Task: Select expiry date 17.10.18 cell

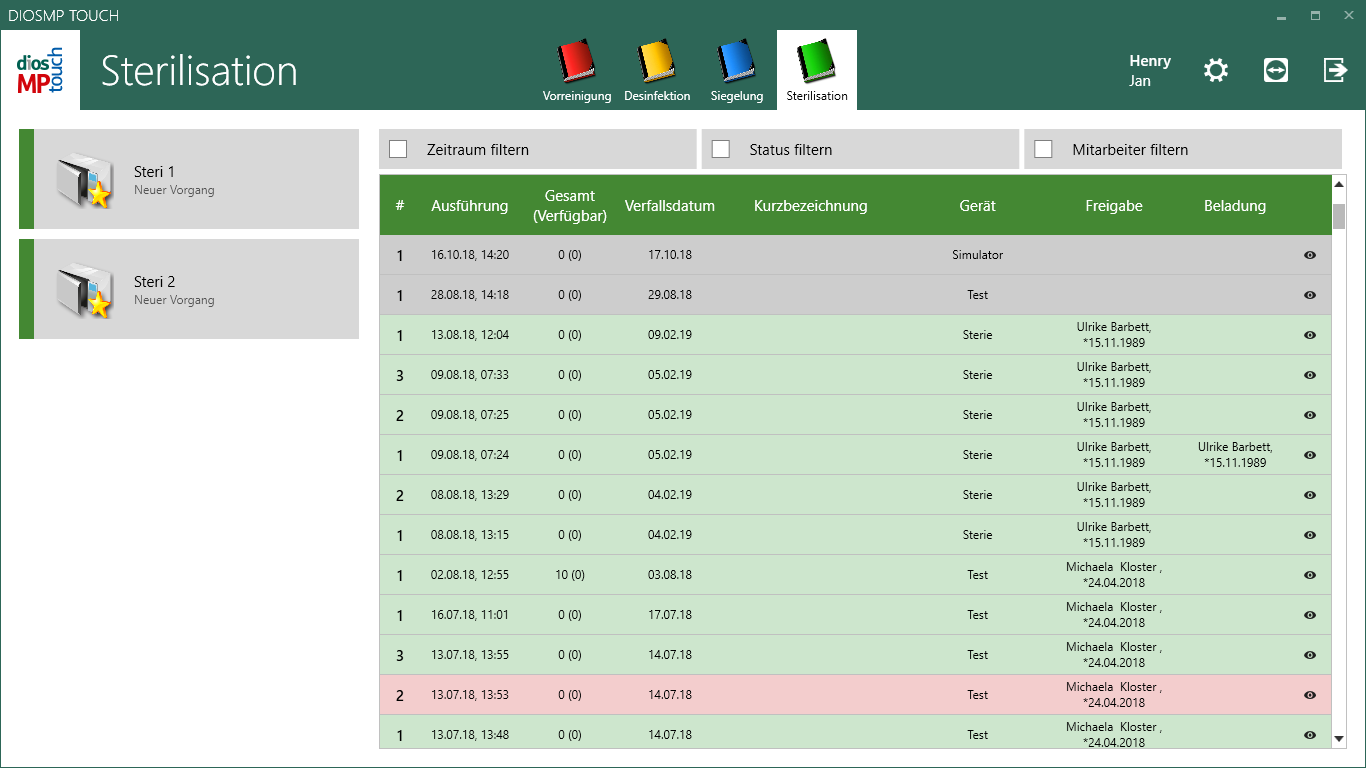Action: [670, 255]
